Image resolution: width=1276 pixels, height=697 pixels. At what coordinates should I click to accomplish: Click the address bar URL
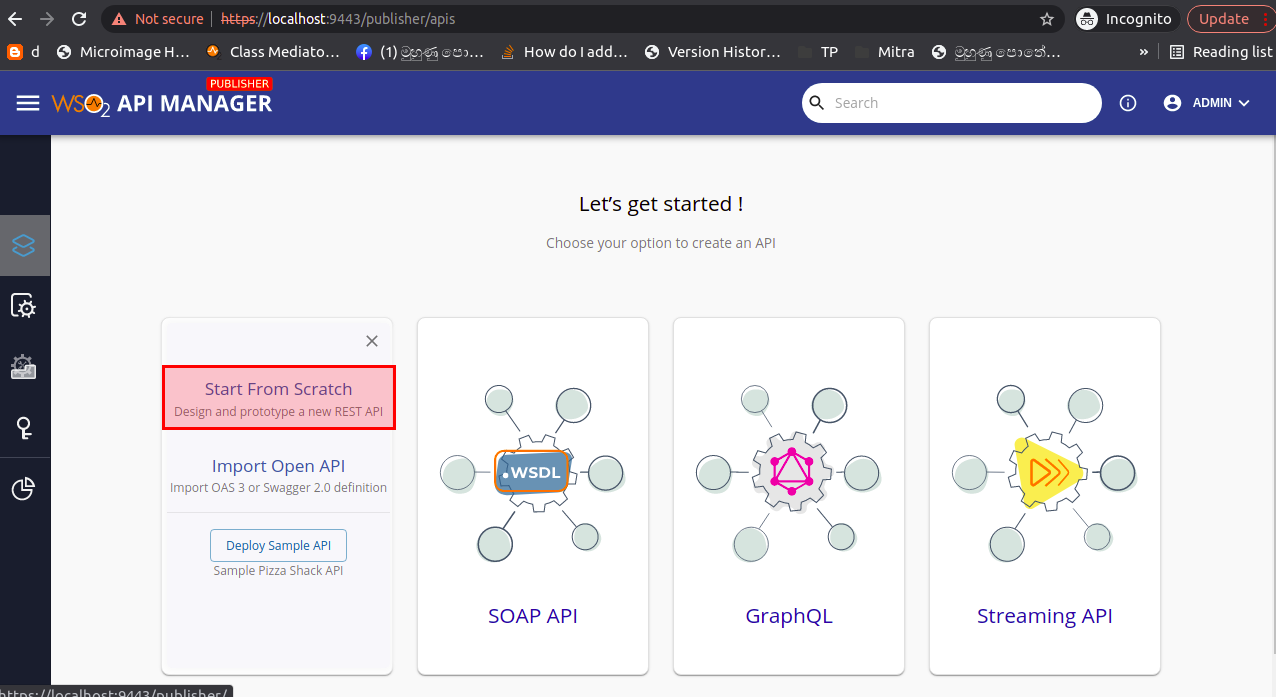339,19
